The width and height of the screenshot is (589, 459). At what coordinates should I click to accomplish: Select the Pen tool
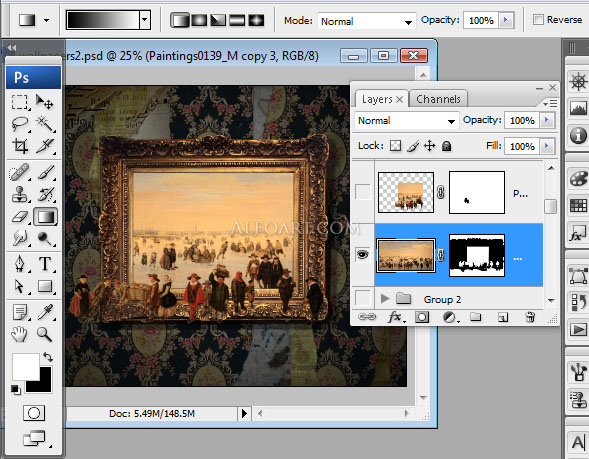[20, 264]
